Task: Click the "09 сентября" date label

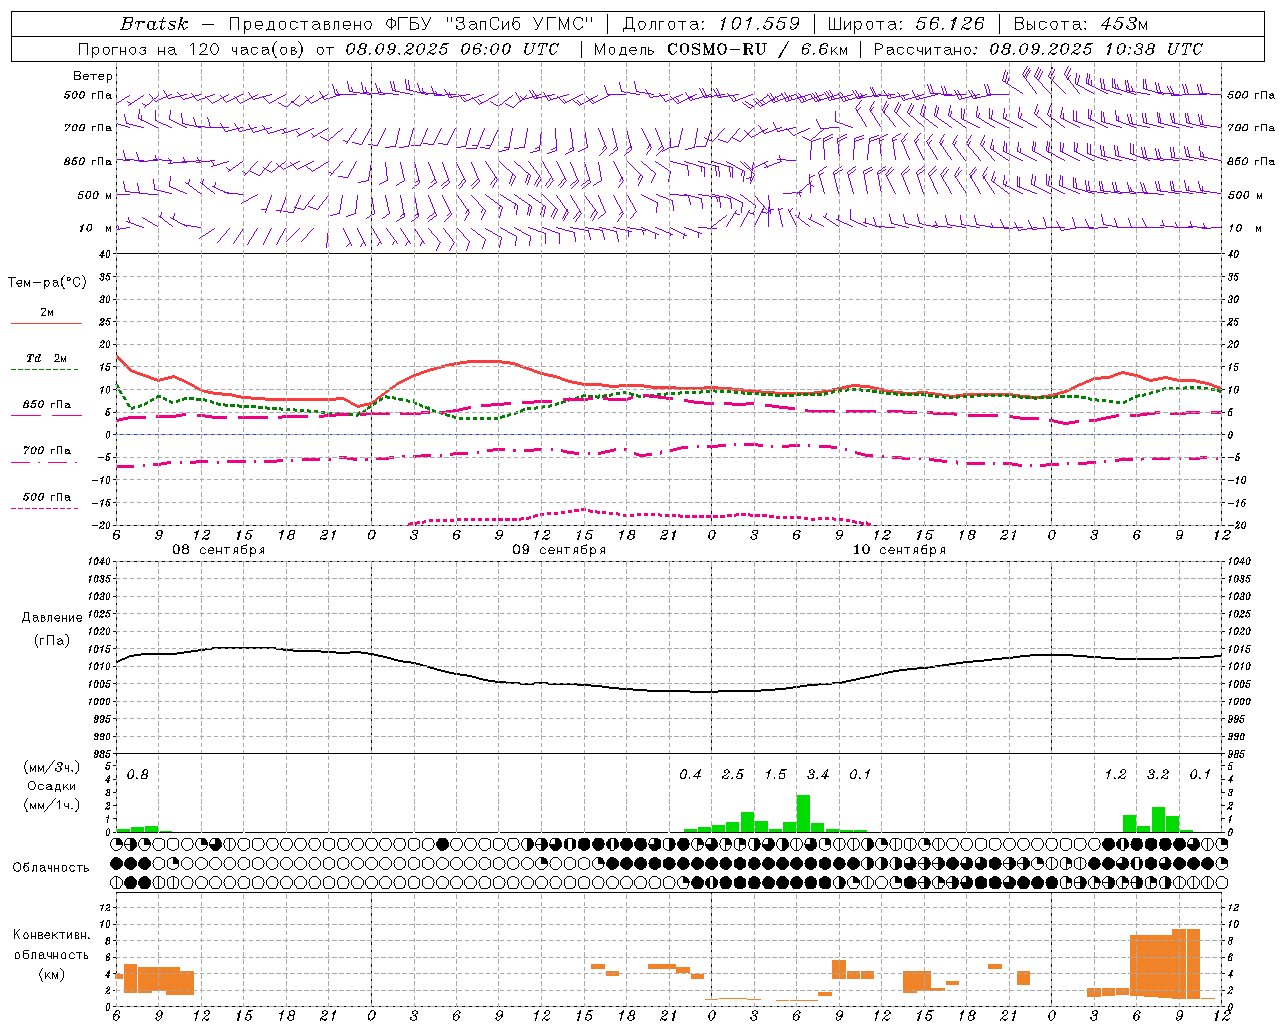Action: click(x=559, y=550)
